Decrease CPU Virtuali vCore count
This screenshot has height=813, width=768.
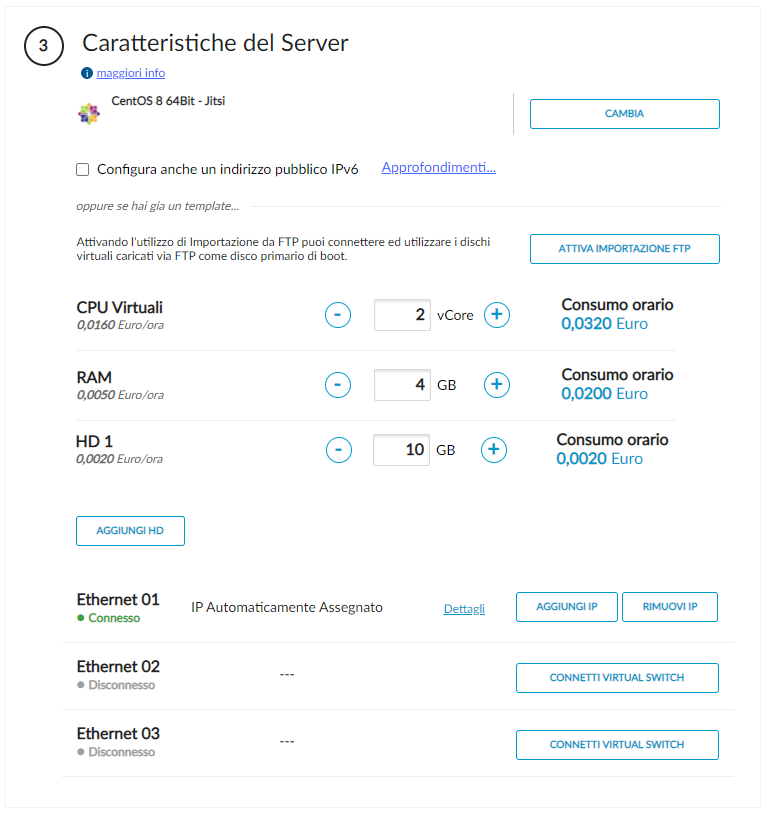338,315
